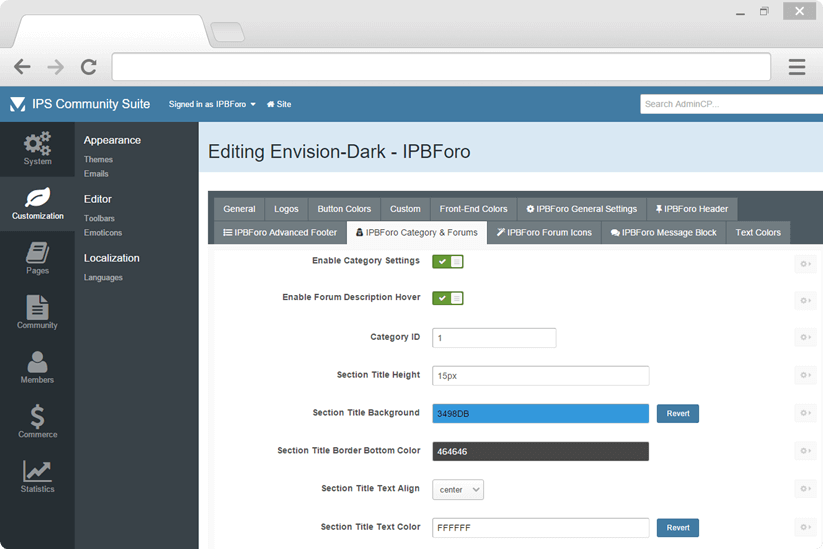This screenshot has width=823, height=549.
Task: Toggle Enable Category Settings switch
Action: point(448,261)
